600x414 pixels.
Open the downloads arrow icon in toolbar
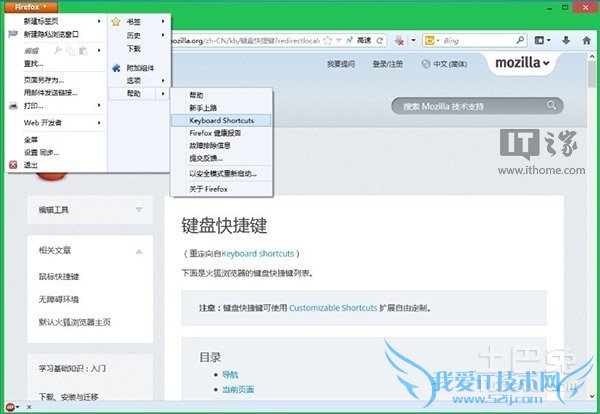pyautogui.click(x=566, y=40)
